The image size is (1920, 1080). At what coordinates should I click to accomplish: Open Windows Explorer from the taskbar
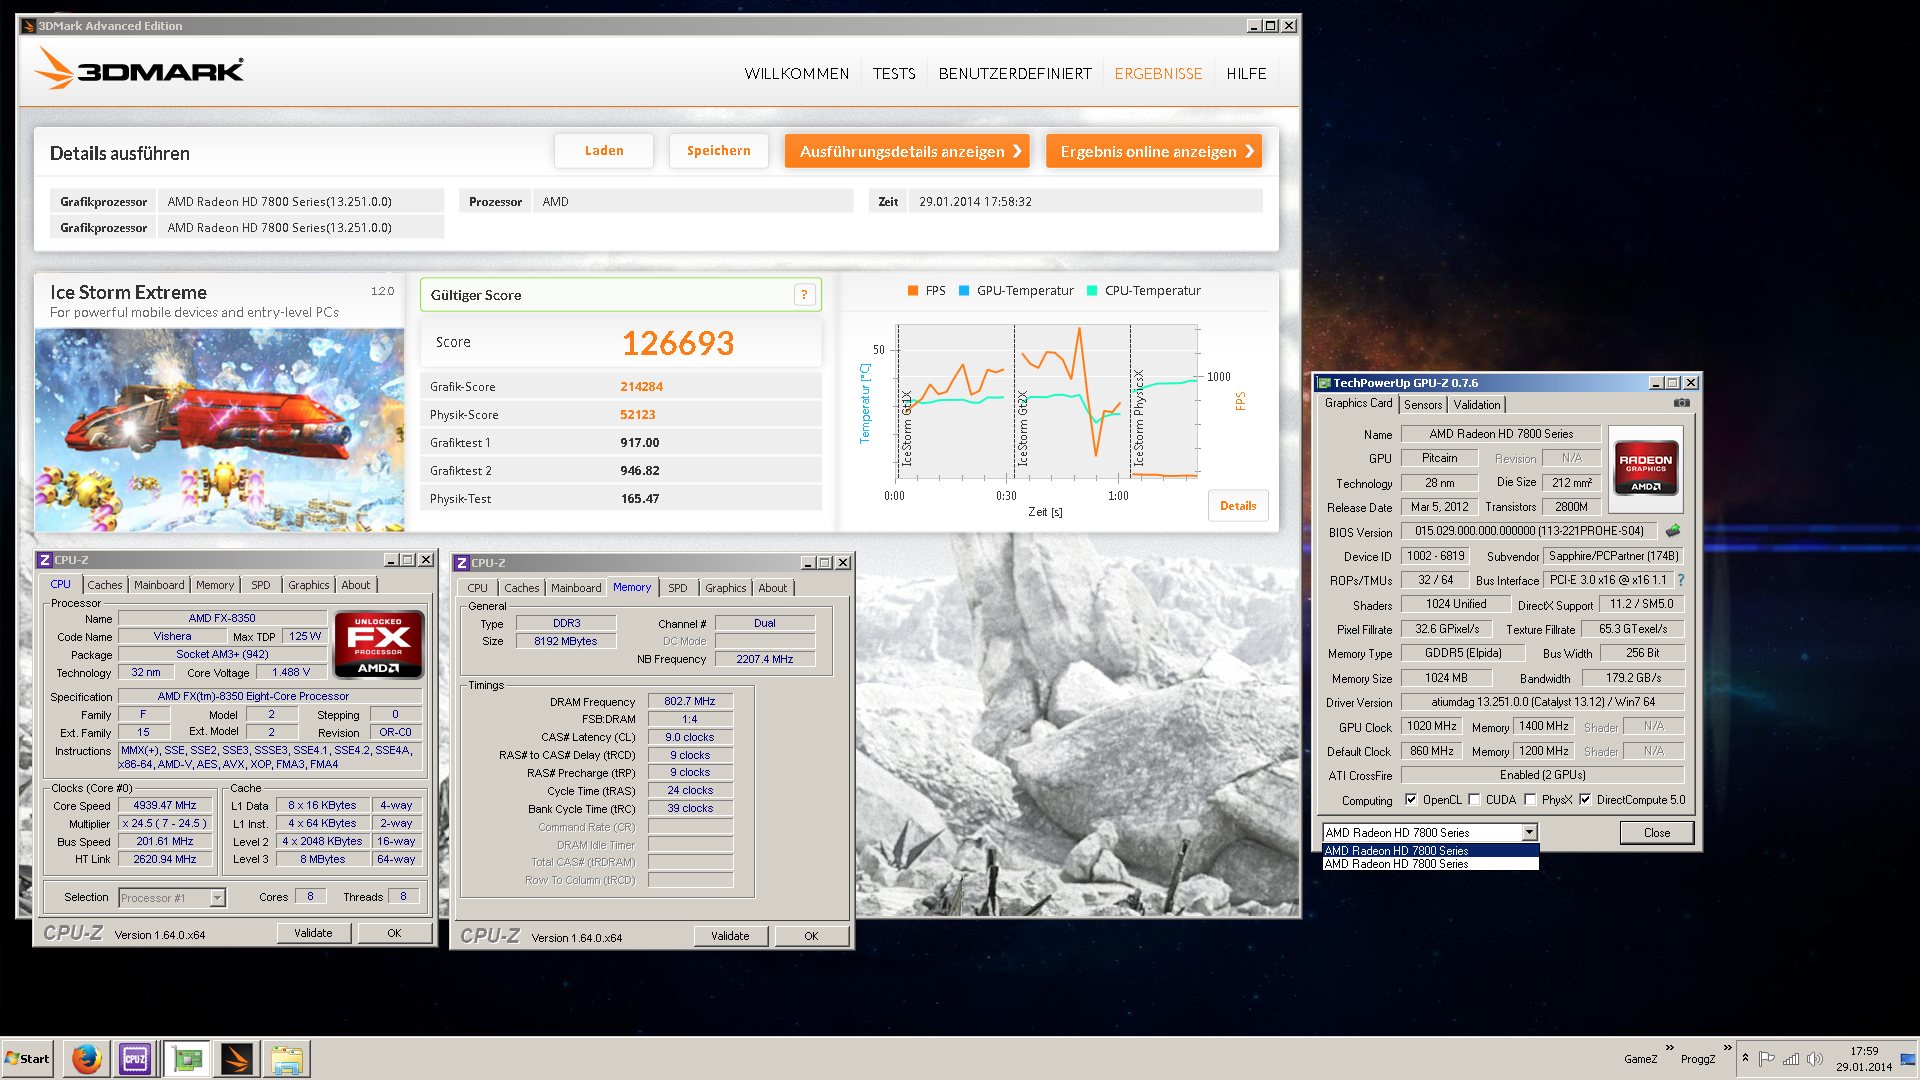287,1058
